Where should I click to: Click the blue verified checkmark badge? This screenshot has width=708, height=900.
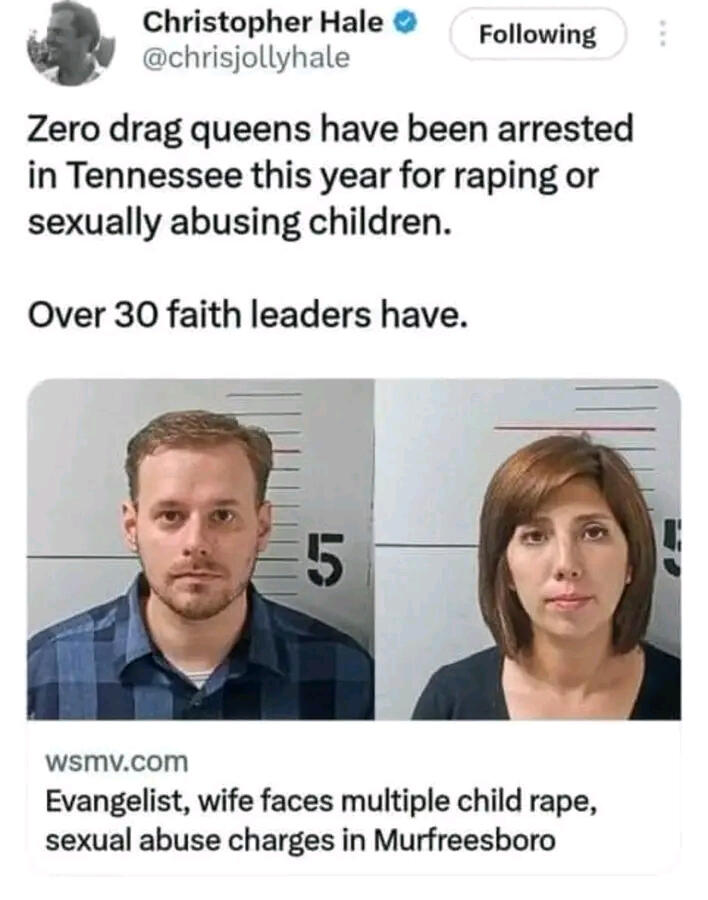[x=405, y=23]
